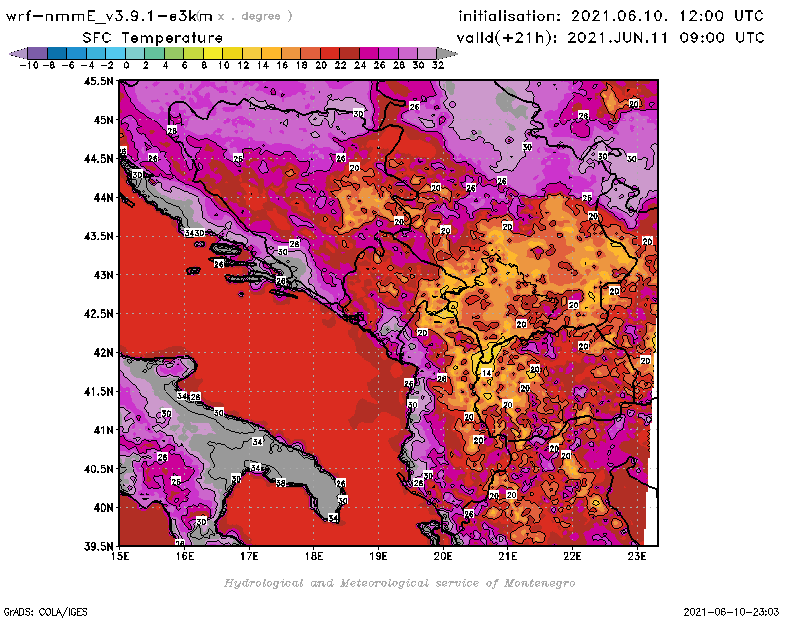Click the 21E longitude label
Screen dimensions: 800x618
pos(508,556)
